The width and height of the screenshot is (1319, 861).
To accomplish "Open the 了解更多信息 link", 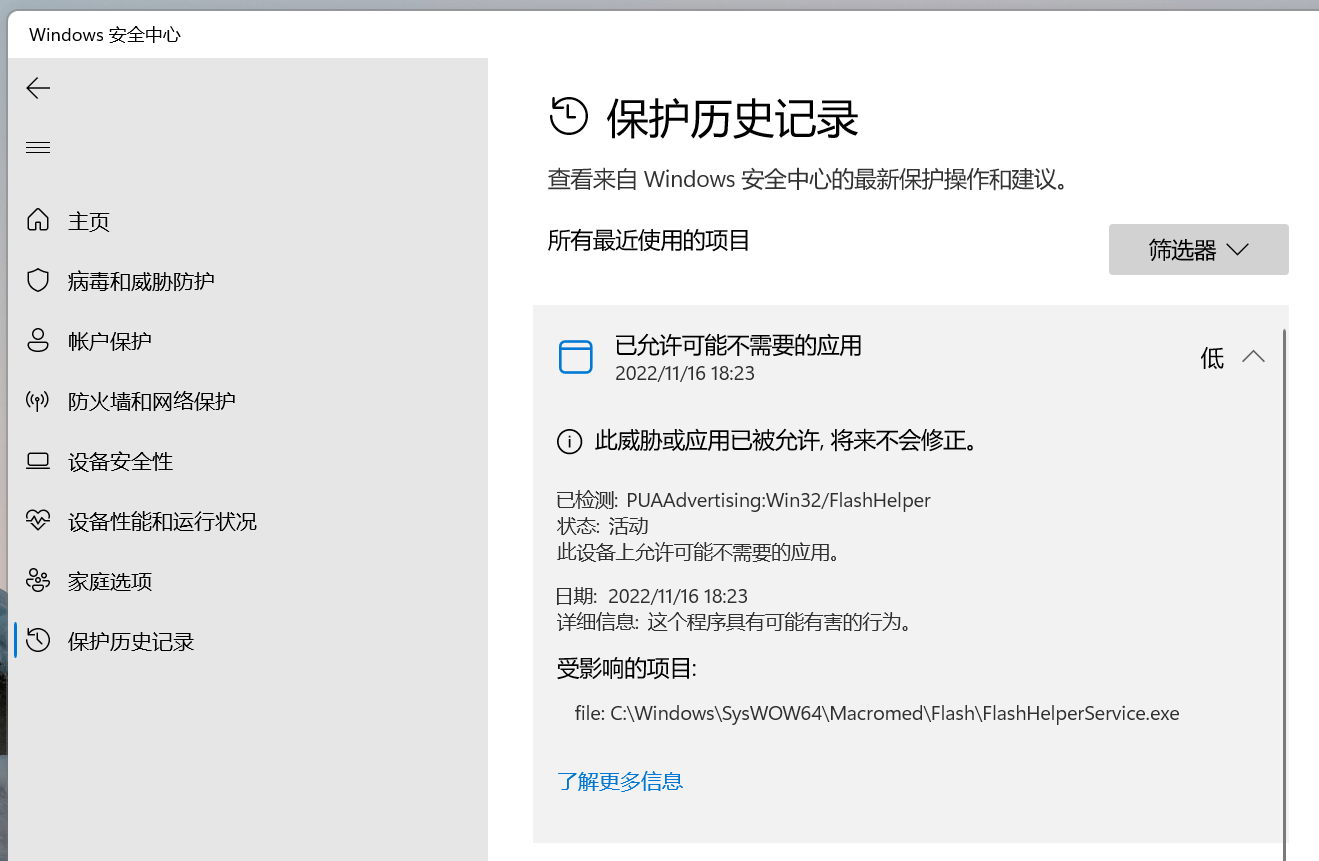I will point(620,781).
